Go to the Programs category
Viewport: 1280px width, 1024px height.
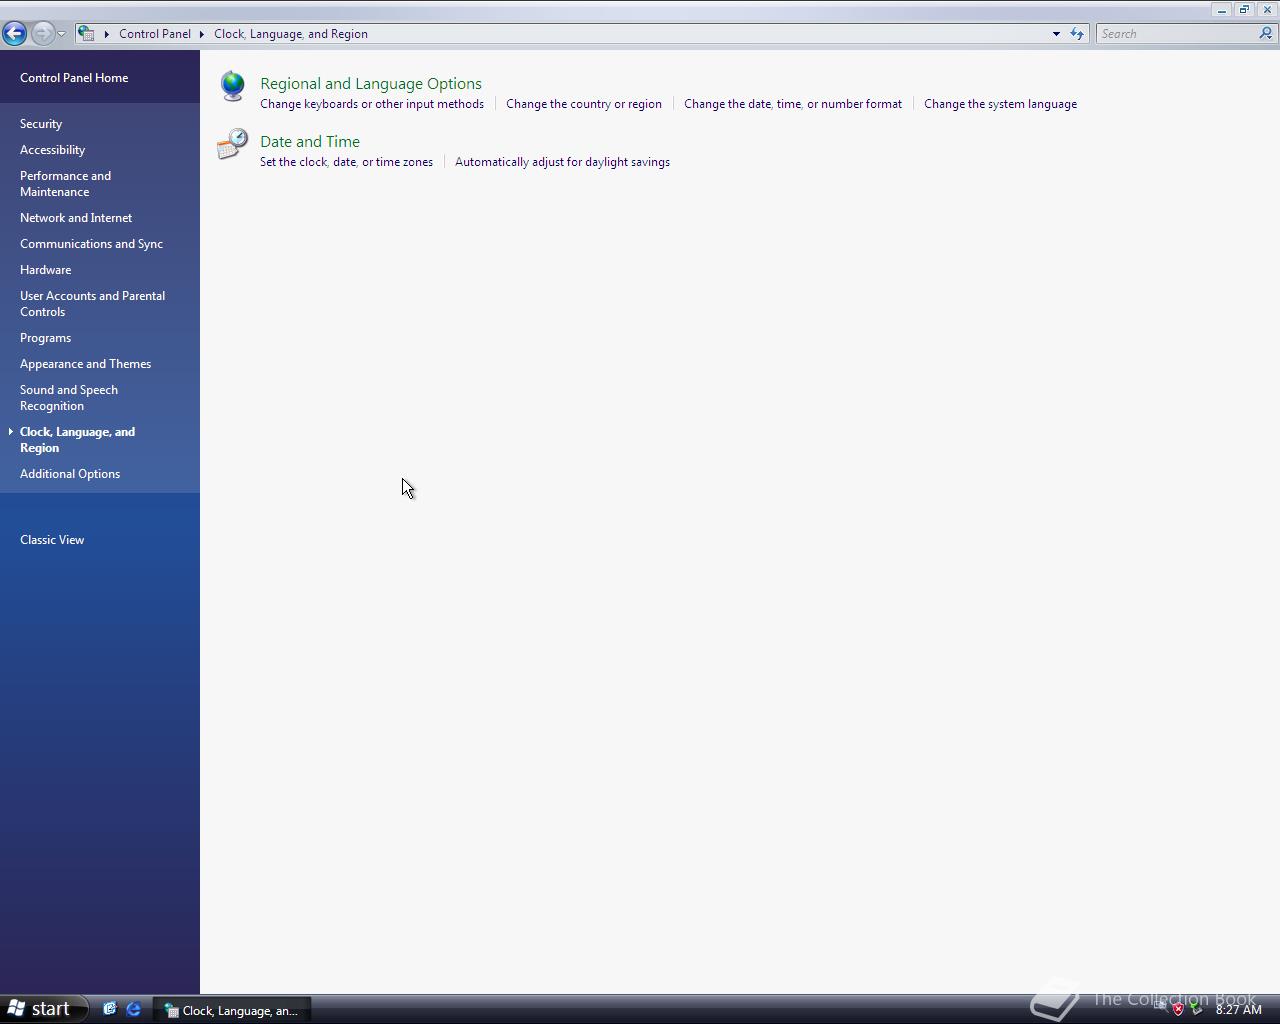click(46, 338)
